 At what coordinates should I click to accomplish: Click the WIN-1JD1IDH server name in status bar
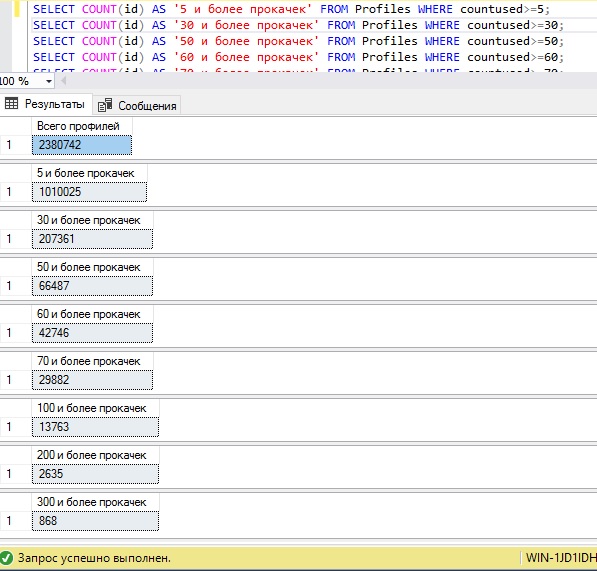pyautogui.click(x=560, y=558)
